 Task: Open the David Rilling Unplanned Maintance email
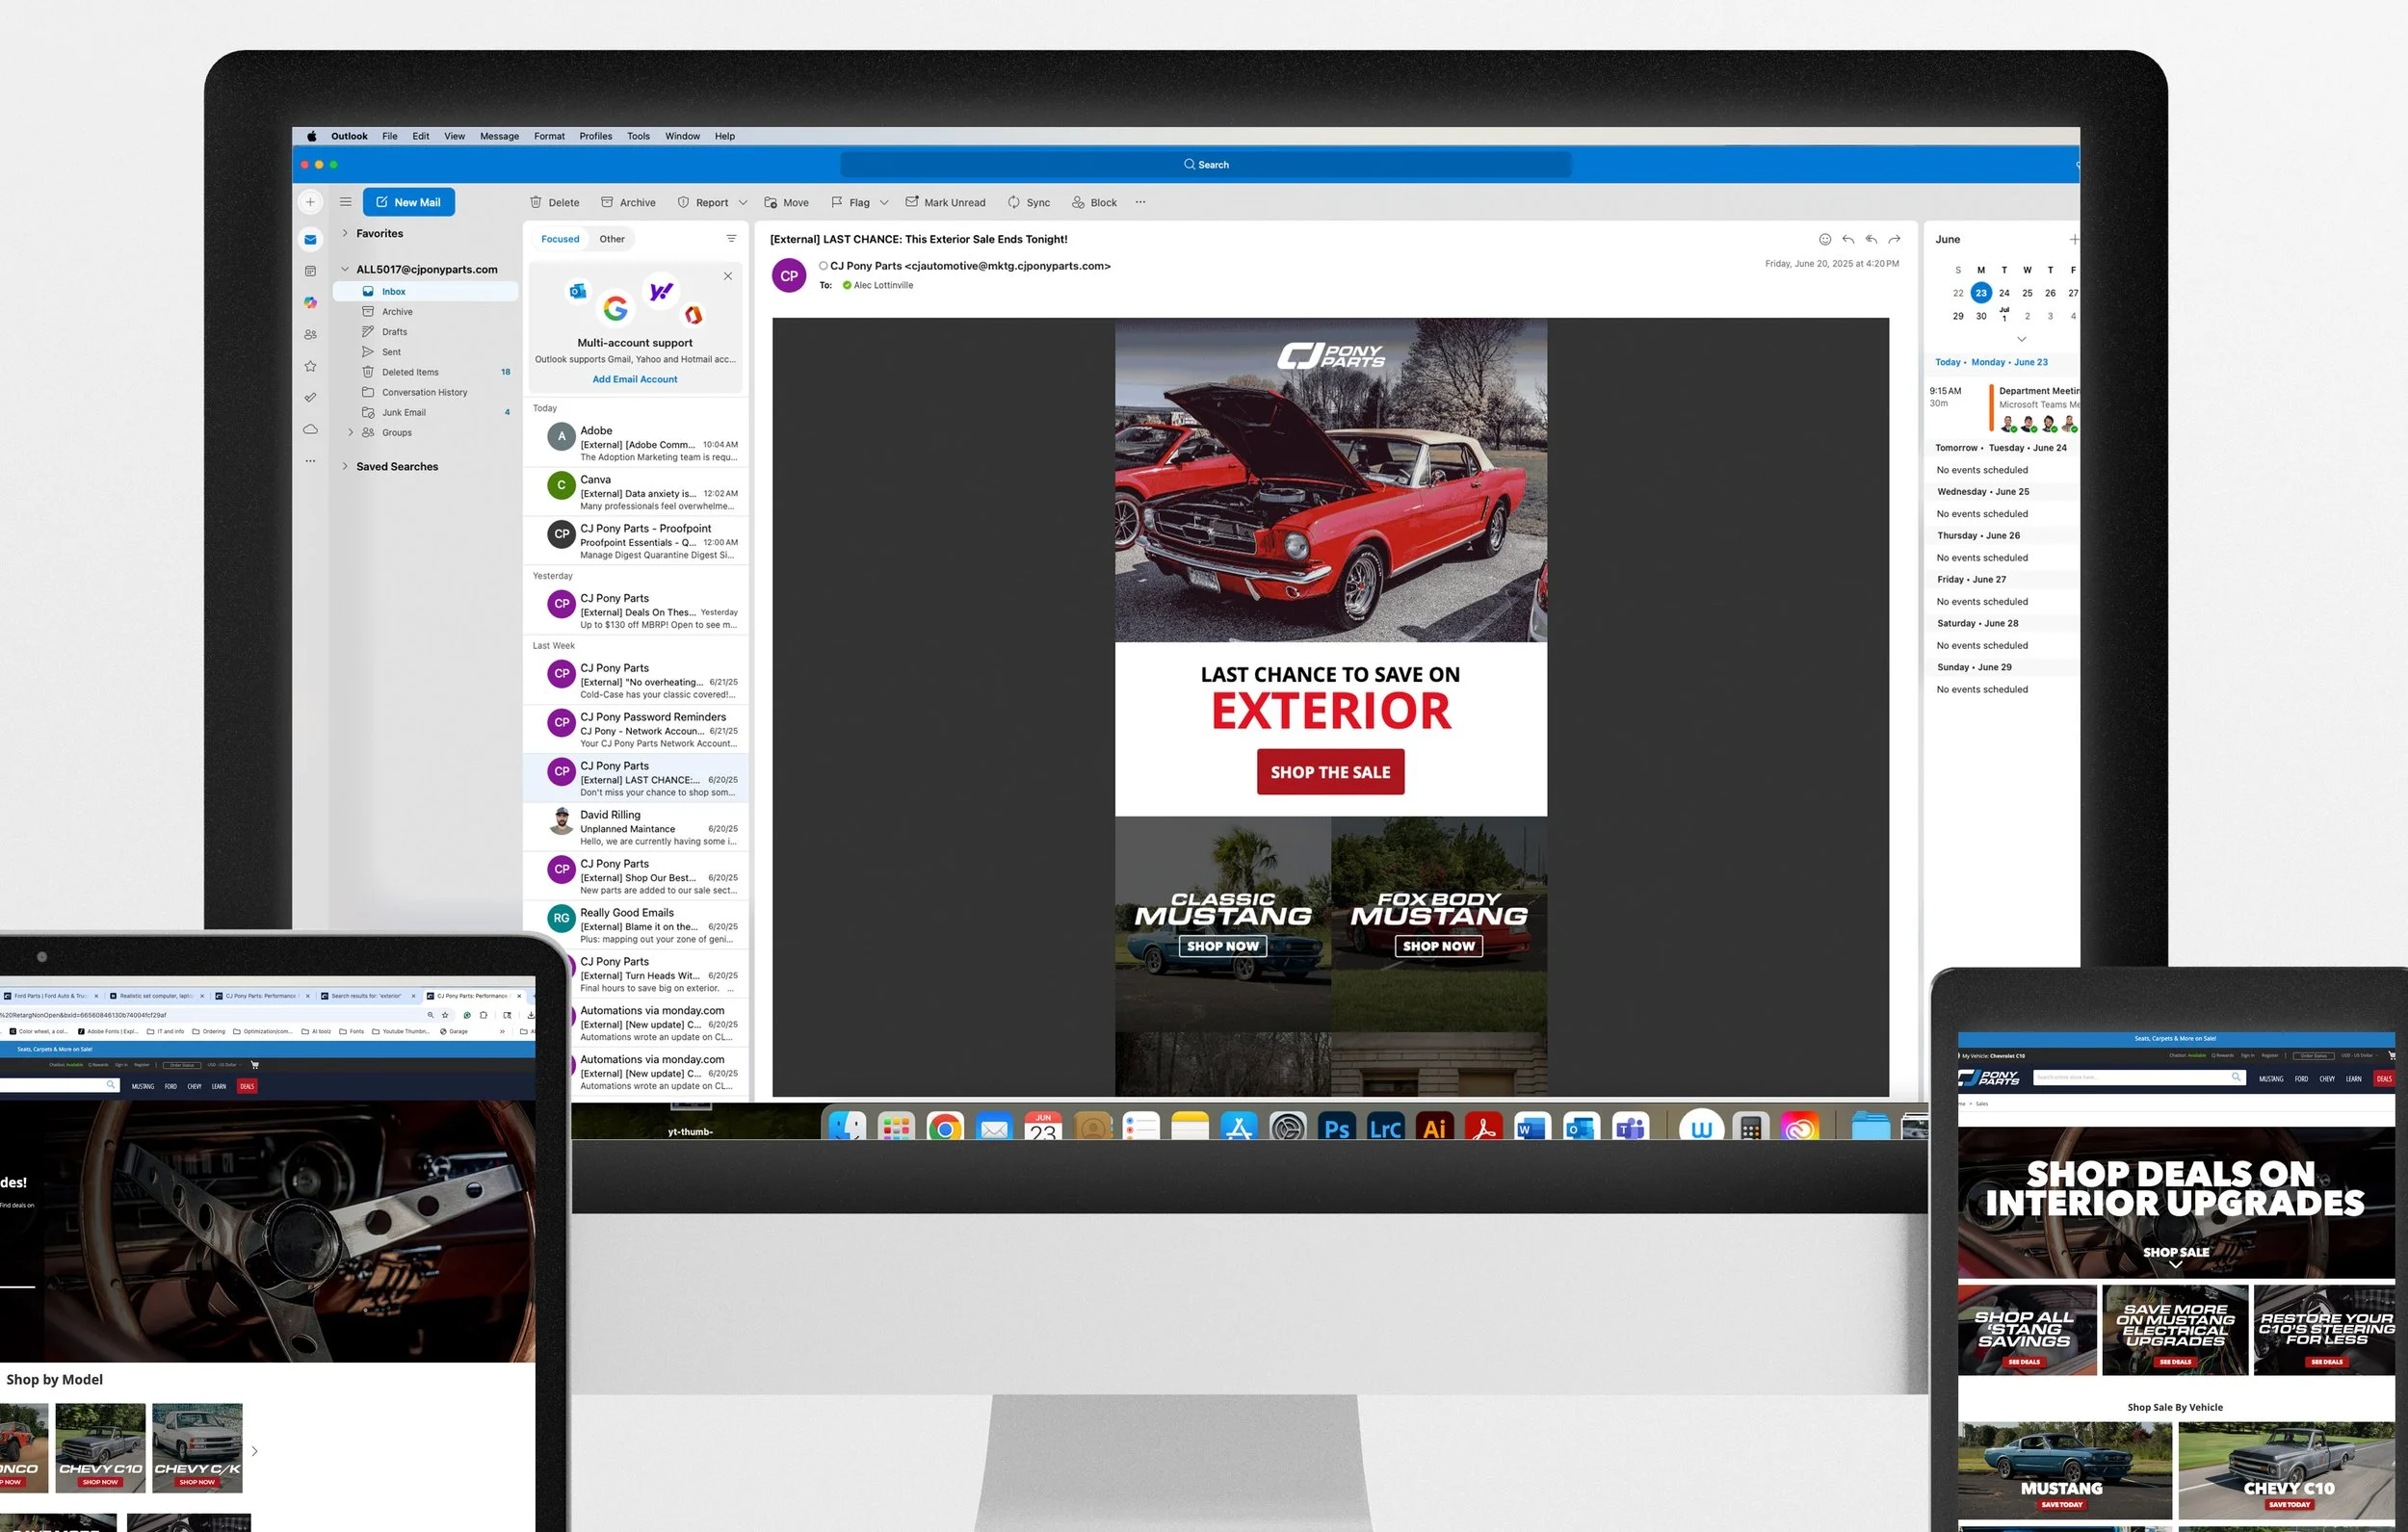point(636,827)
